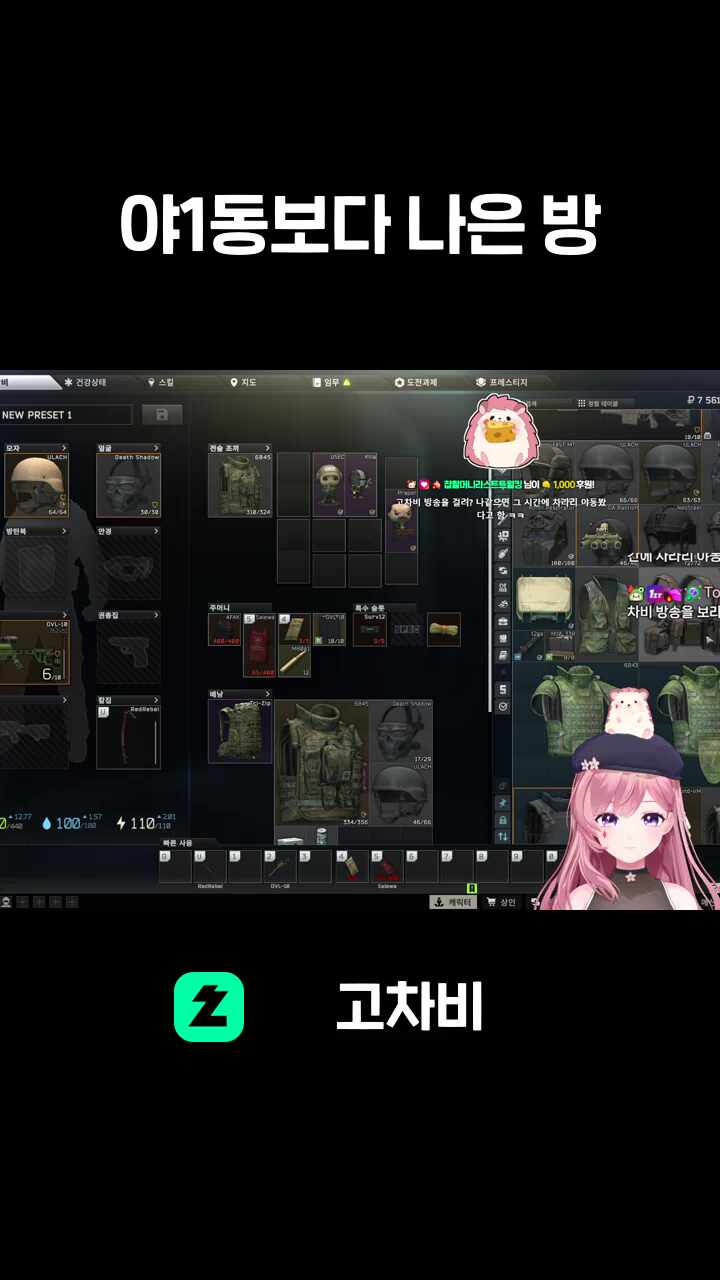Open the 캐릭터 bottom button
Screen dimensions: 720x1280
click(453, 902)
